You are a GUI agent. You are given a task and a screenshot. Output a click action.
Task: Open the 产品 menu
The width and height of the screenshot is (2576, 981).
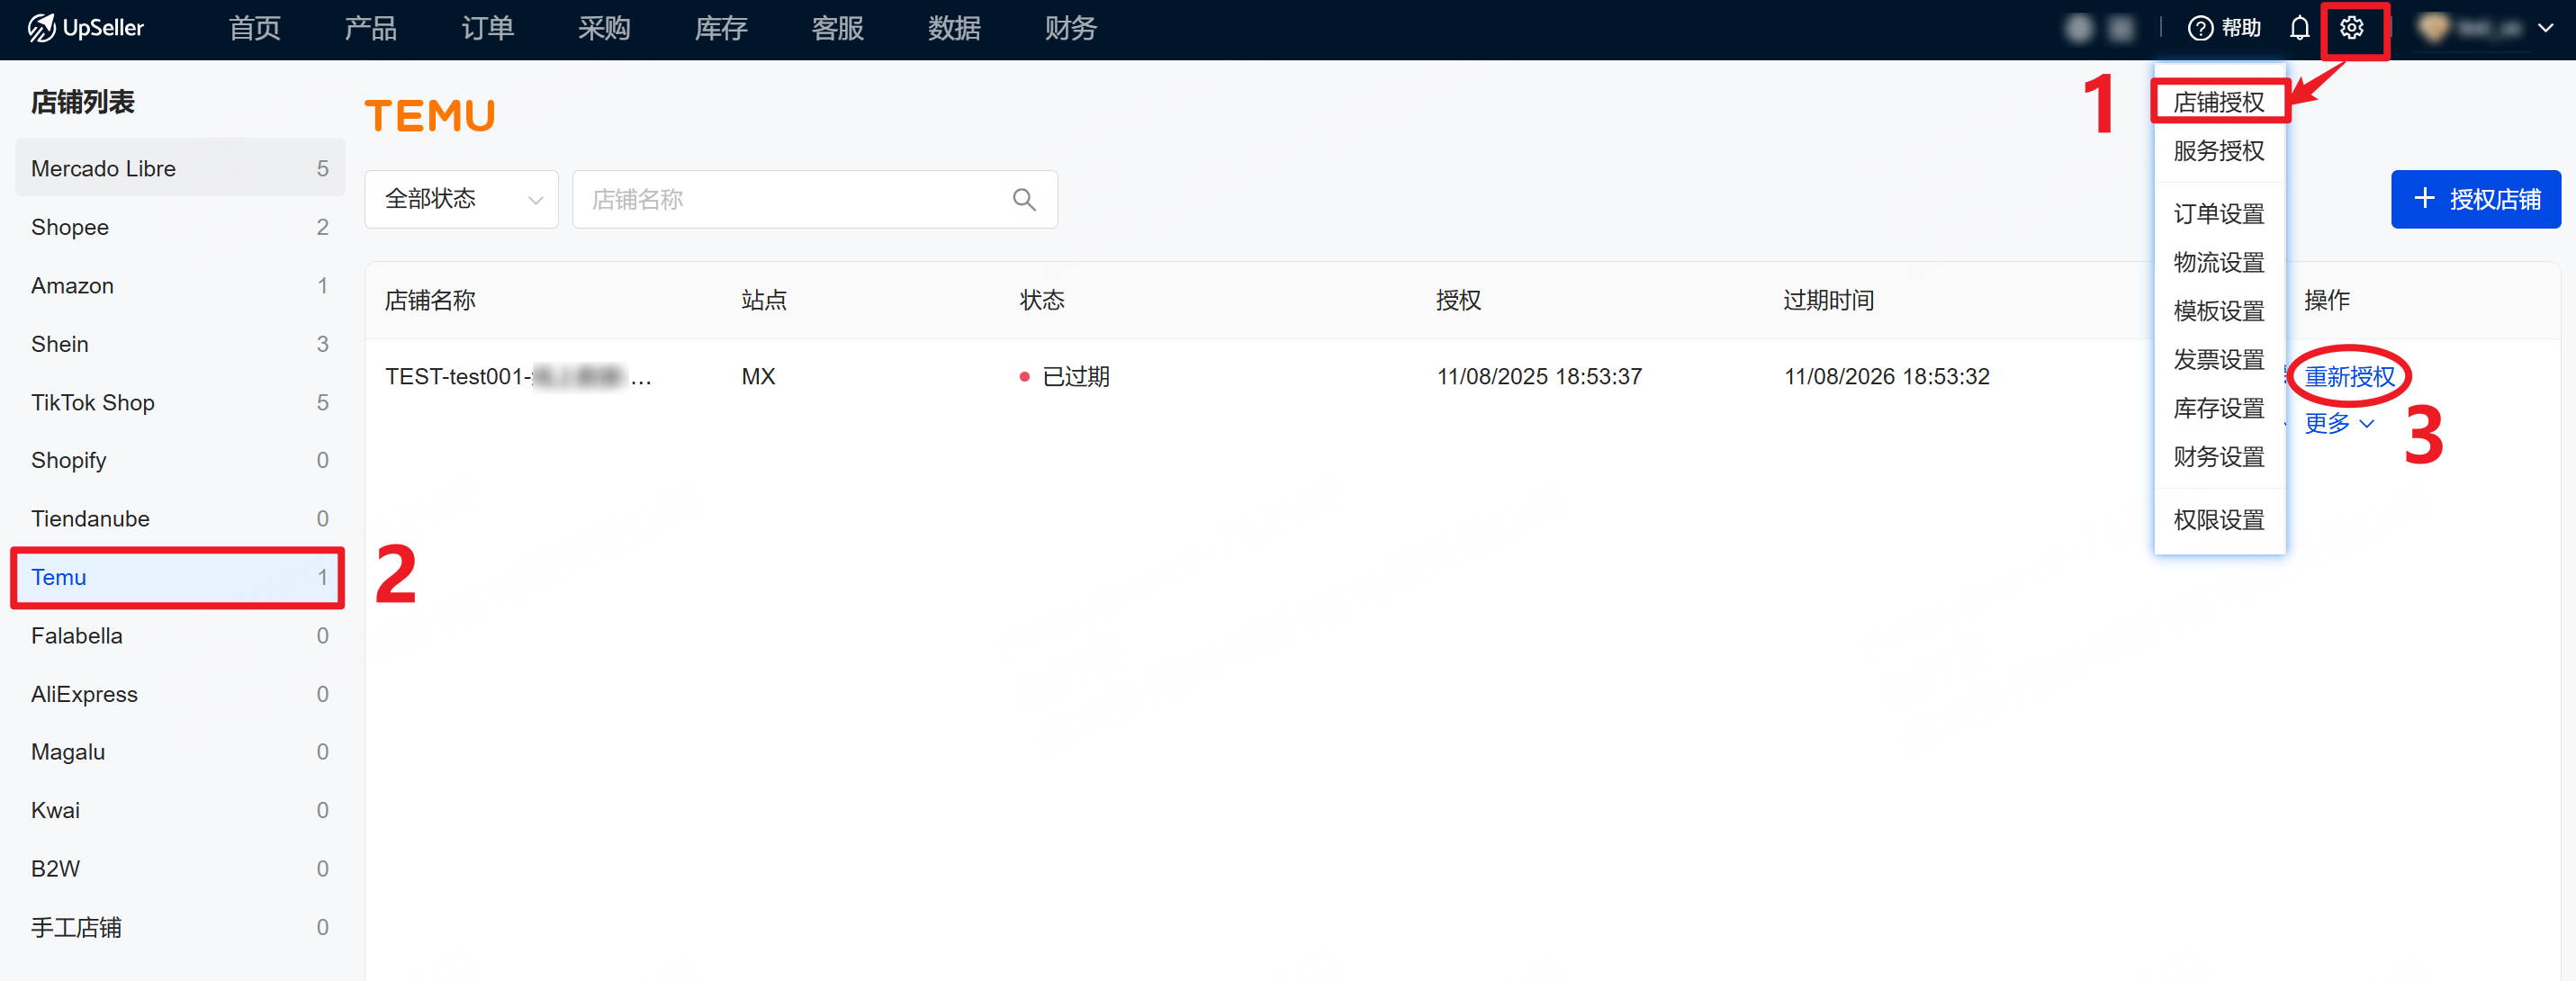pyautogui.click(x=370, y=28)
